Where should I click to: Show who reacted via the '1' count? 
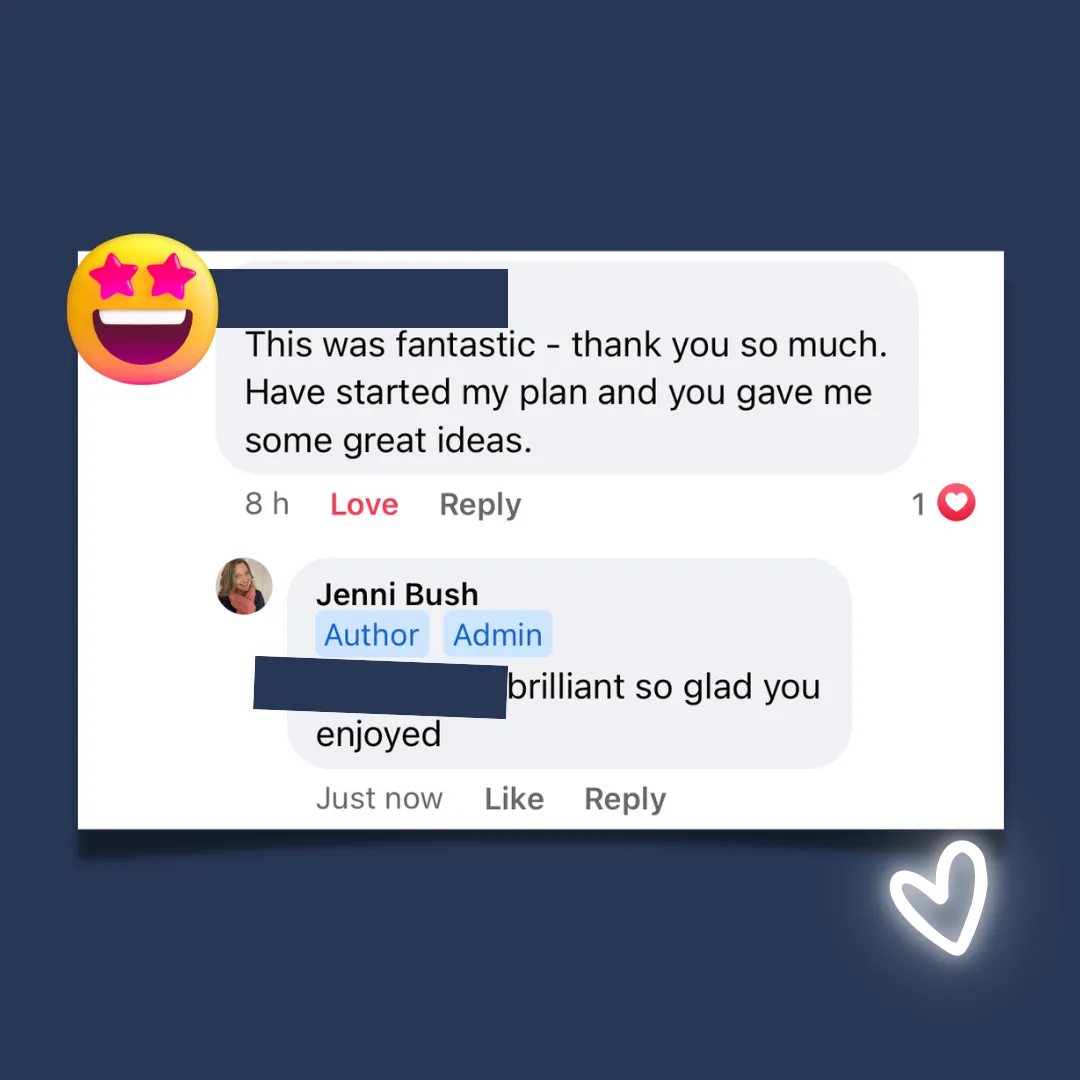tap(918, 504)
